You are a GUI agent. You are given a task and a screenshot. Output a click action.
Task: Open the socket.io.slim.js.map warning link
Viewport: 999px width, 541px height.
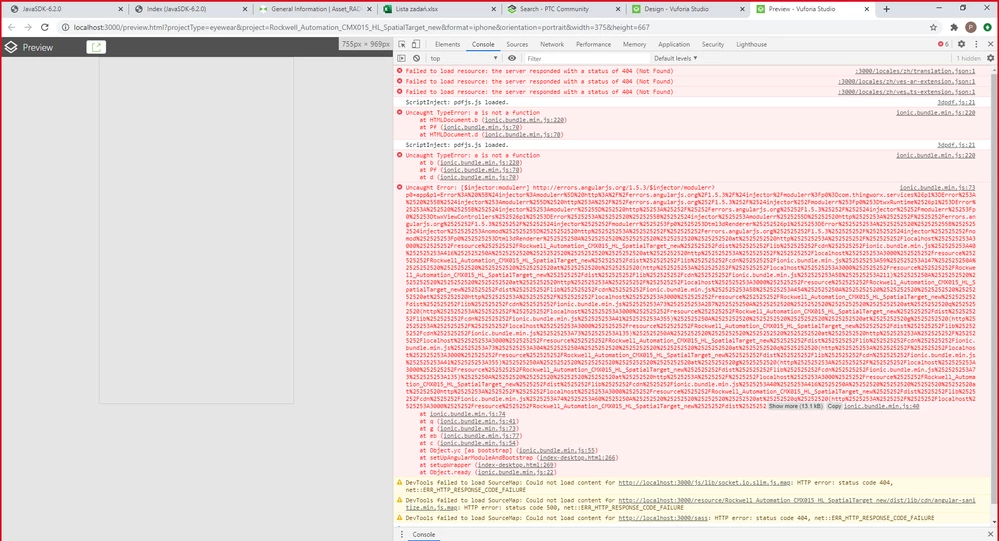pos(704,482)
